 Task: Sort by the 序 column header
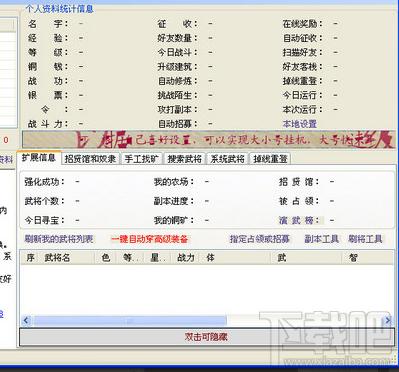pos(30,258)
